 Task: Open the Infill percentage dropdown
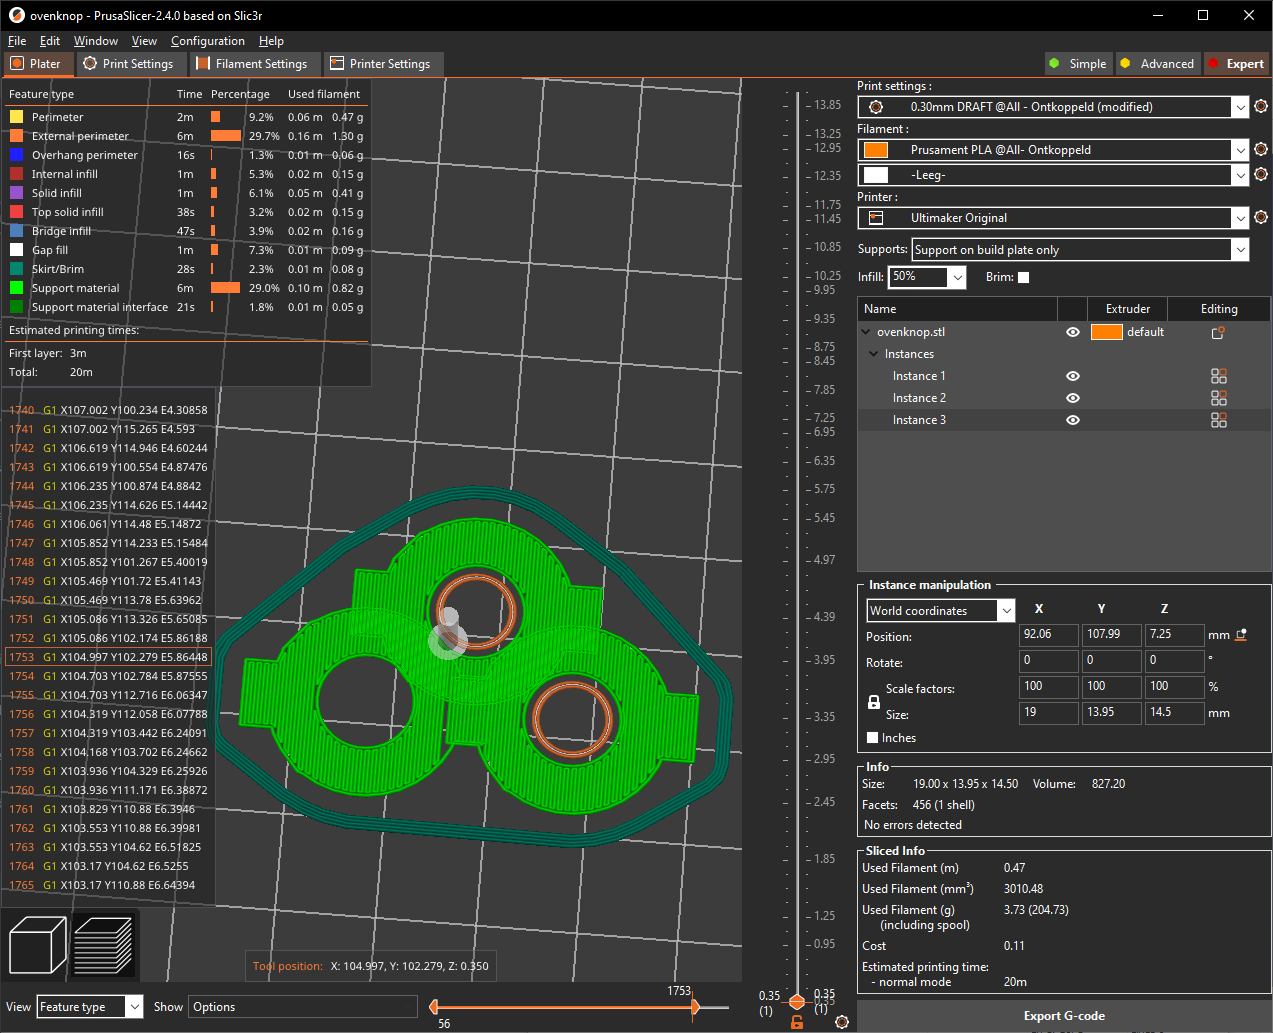tap(957, 277)
